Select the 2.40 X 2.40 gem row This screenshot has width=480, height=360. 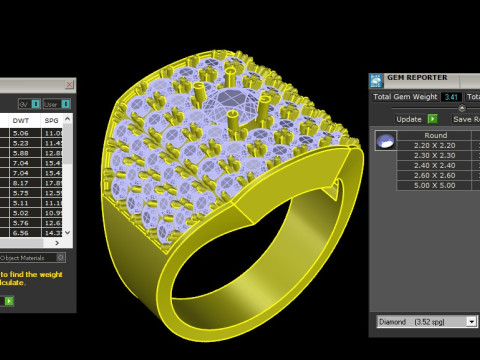coord(434,165)
